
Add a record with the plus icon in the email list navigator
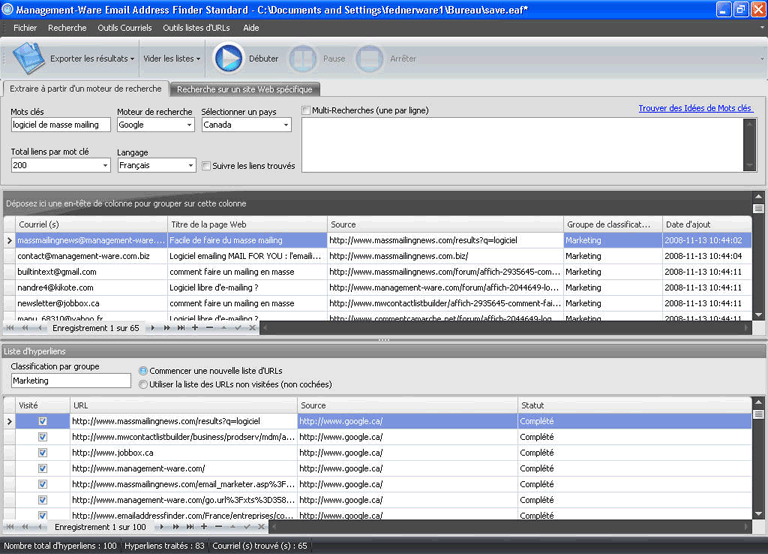pyautogui.click(x=194, y=328)
